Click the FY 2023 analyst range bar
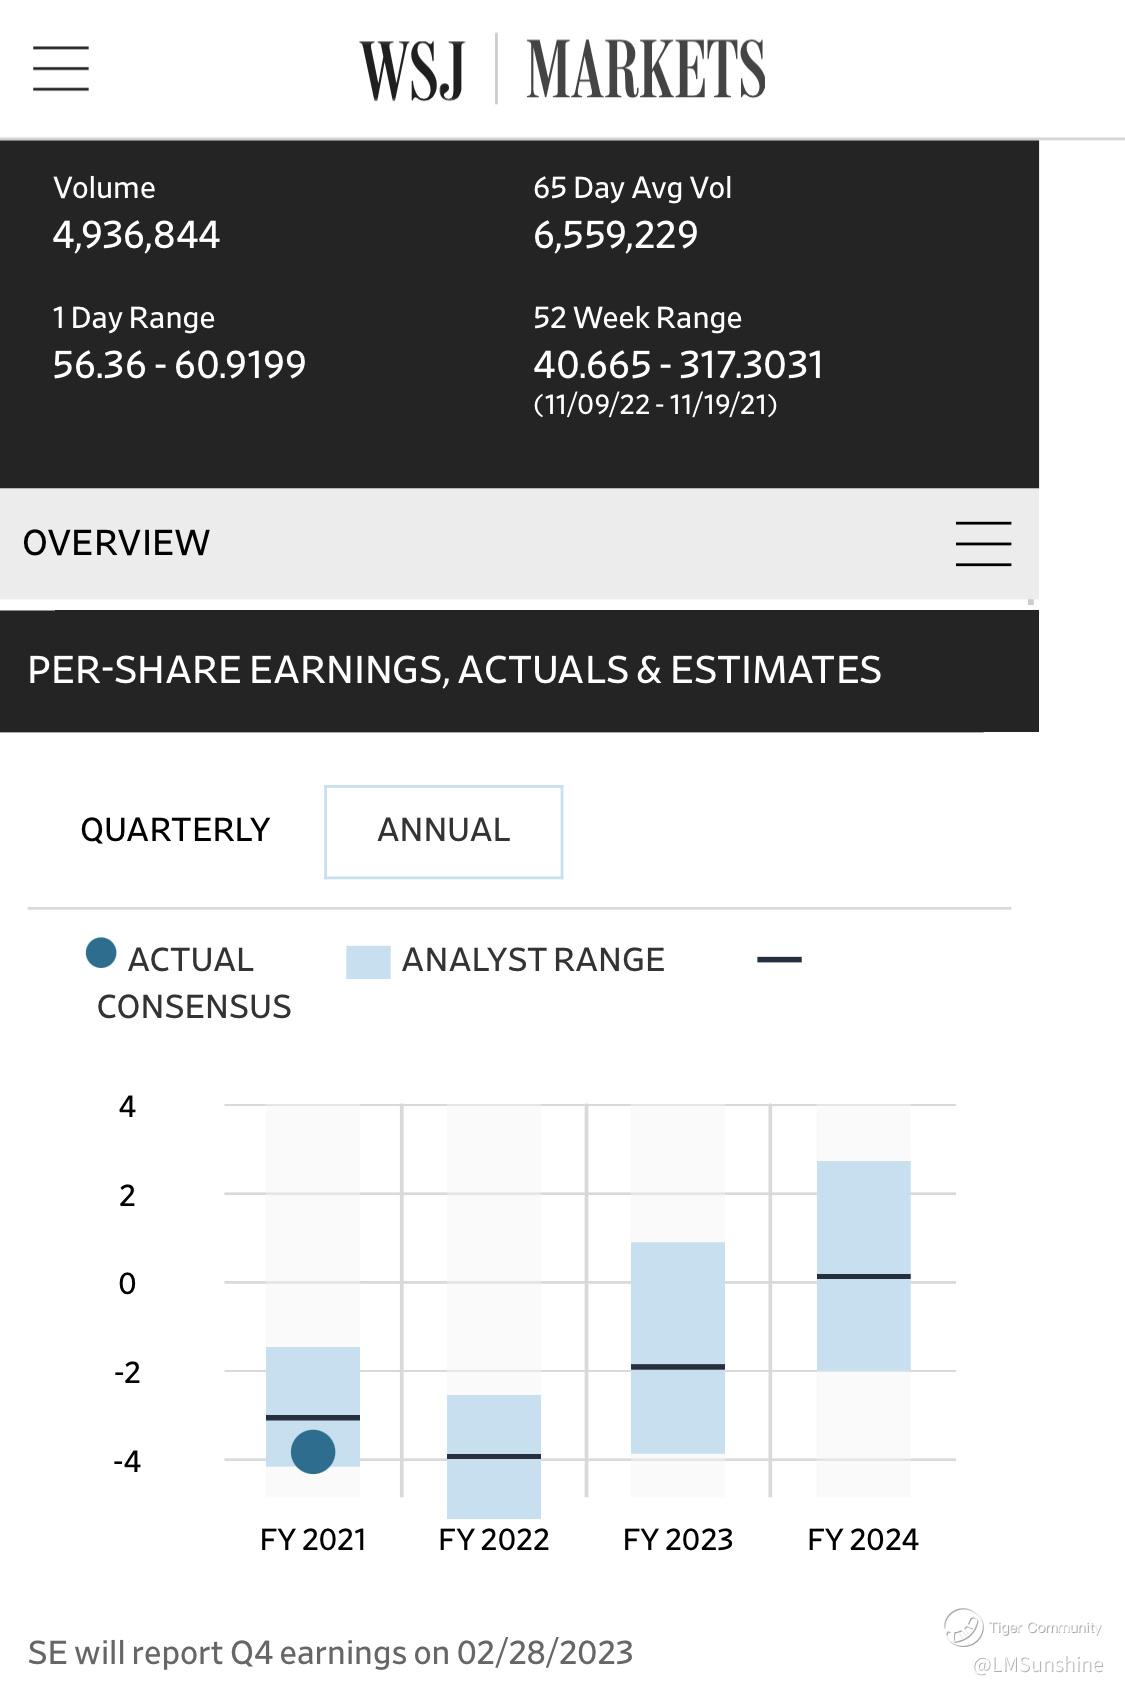1125x1690 pixels. pyautogui.click(x=677, y=1300)
